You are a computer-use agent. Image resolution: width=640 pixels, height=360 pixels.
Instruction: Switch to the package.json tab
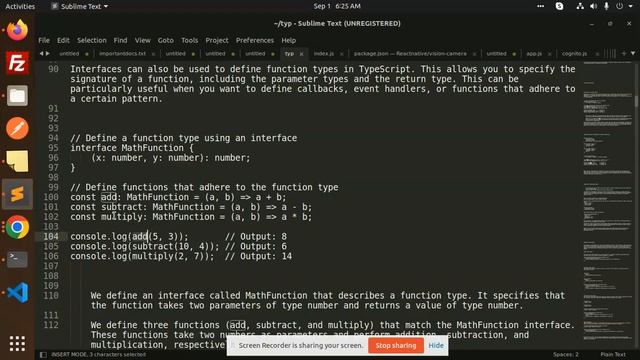(410, 53)
